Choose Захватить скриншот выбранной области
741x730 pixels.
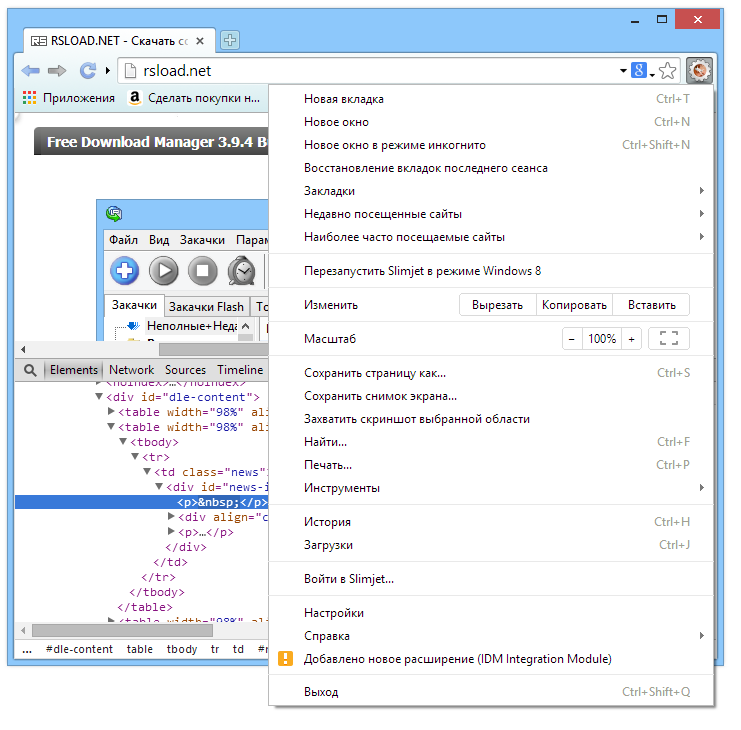491,419
